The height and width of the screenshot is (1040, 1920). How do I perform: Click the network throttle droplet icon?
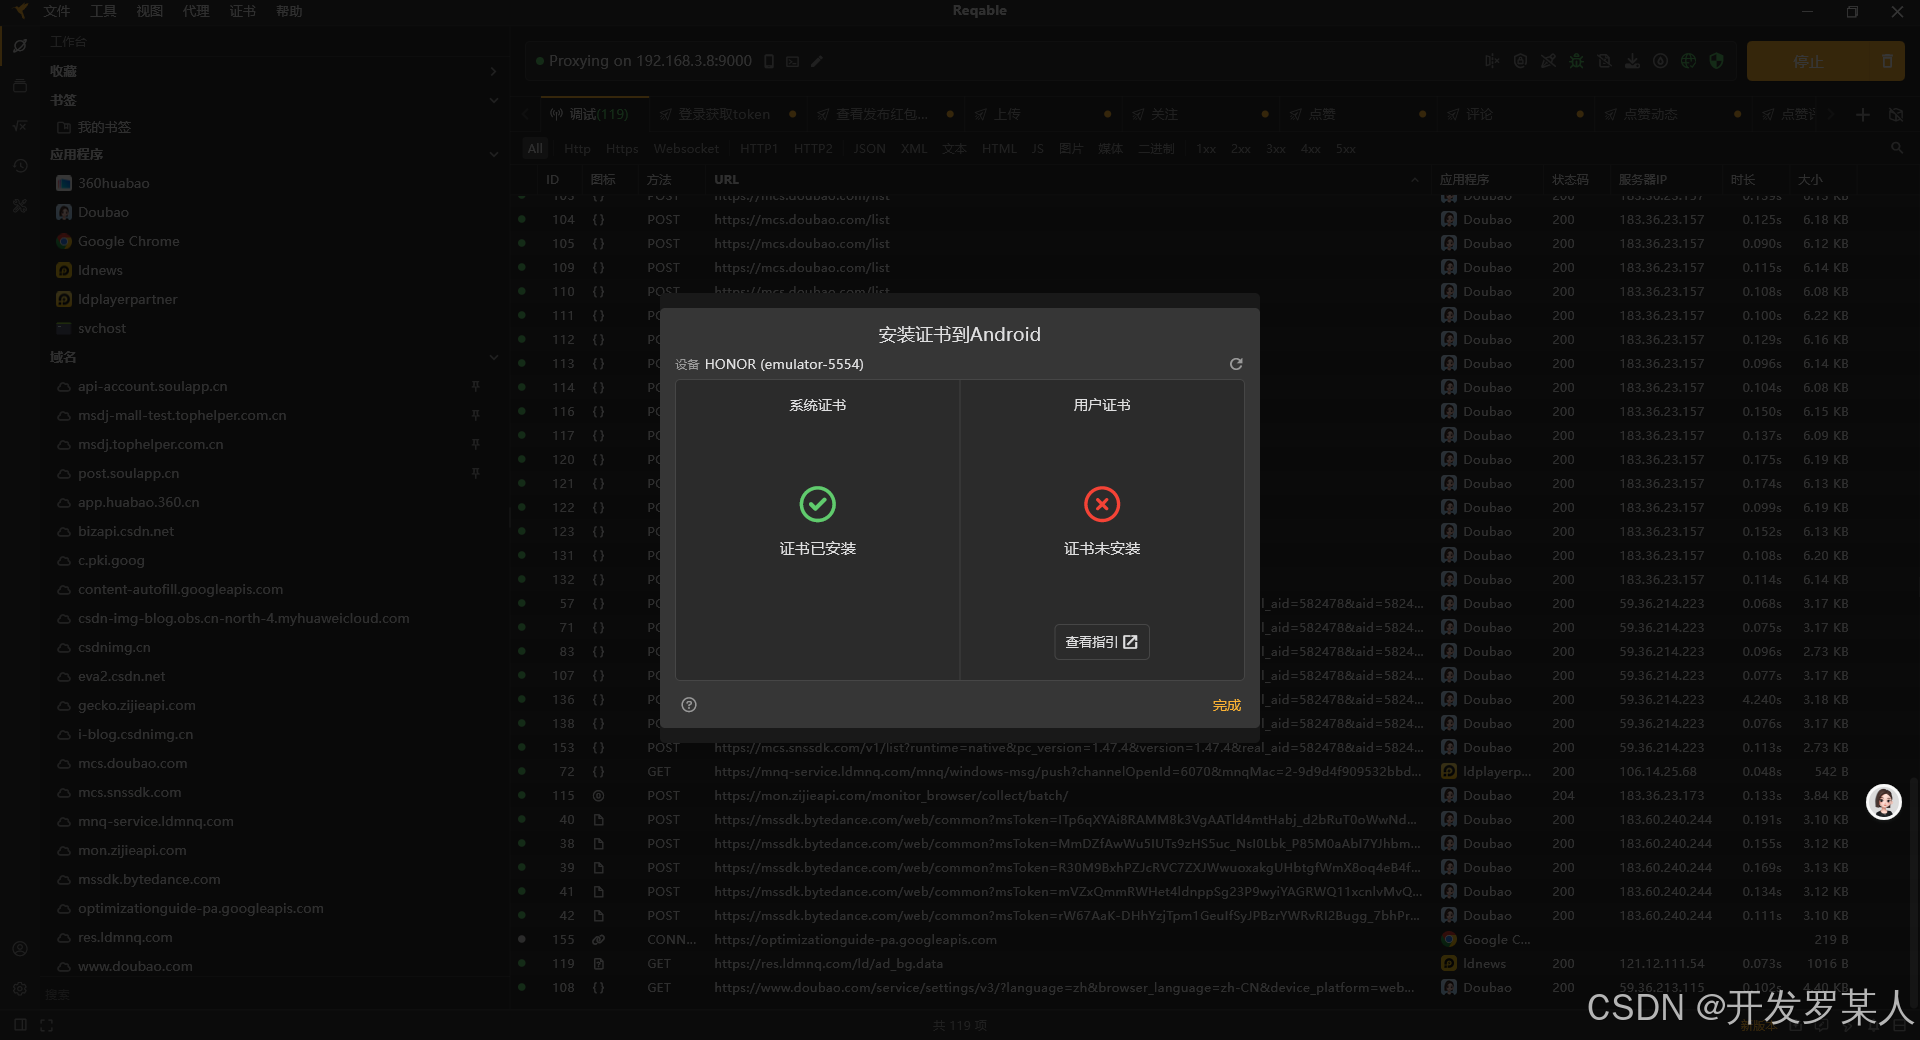(1660, 61)
